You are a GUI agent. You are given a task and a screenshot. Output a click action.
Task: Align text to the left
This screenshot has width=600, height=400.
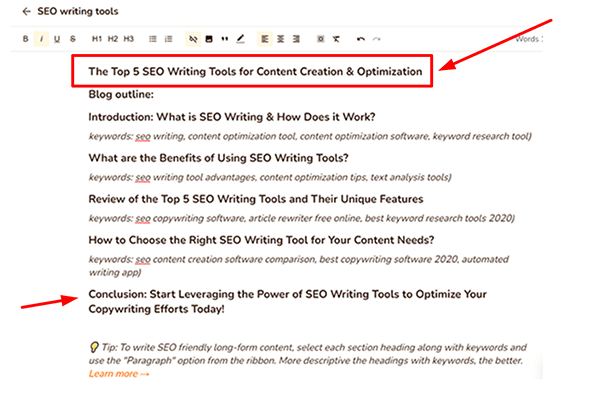(x=264, y=39)
